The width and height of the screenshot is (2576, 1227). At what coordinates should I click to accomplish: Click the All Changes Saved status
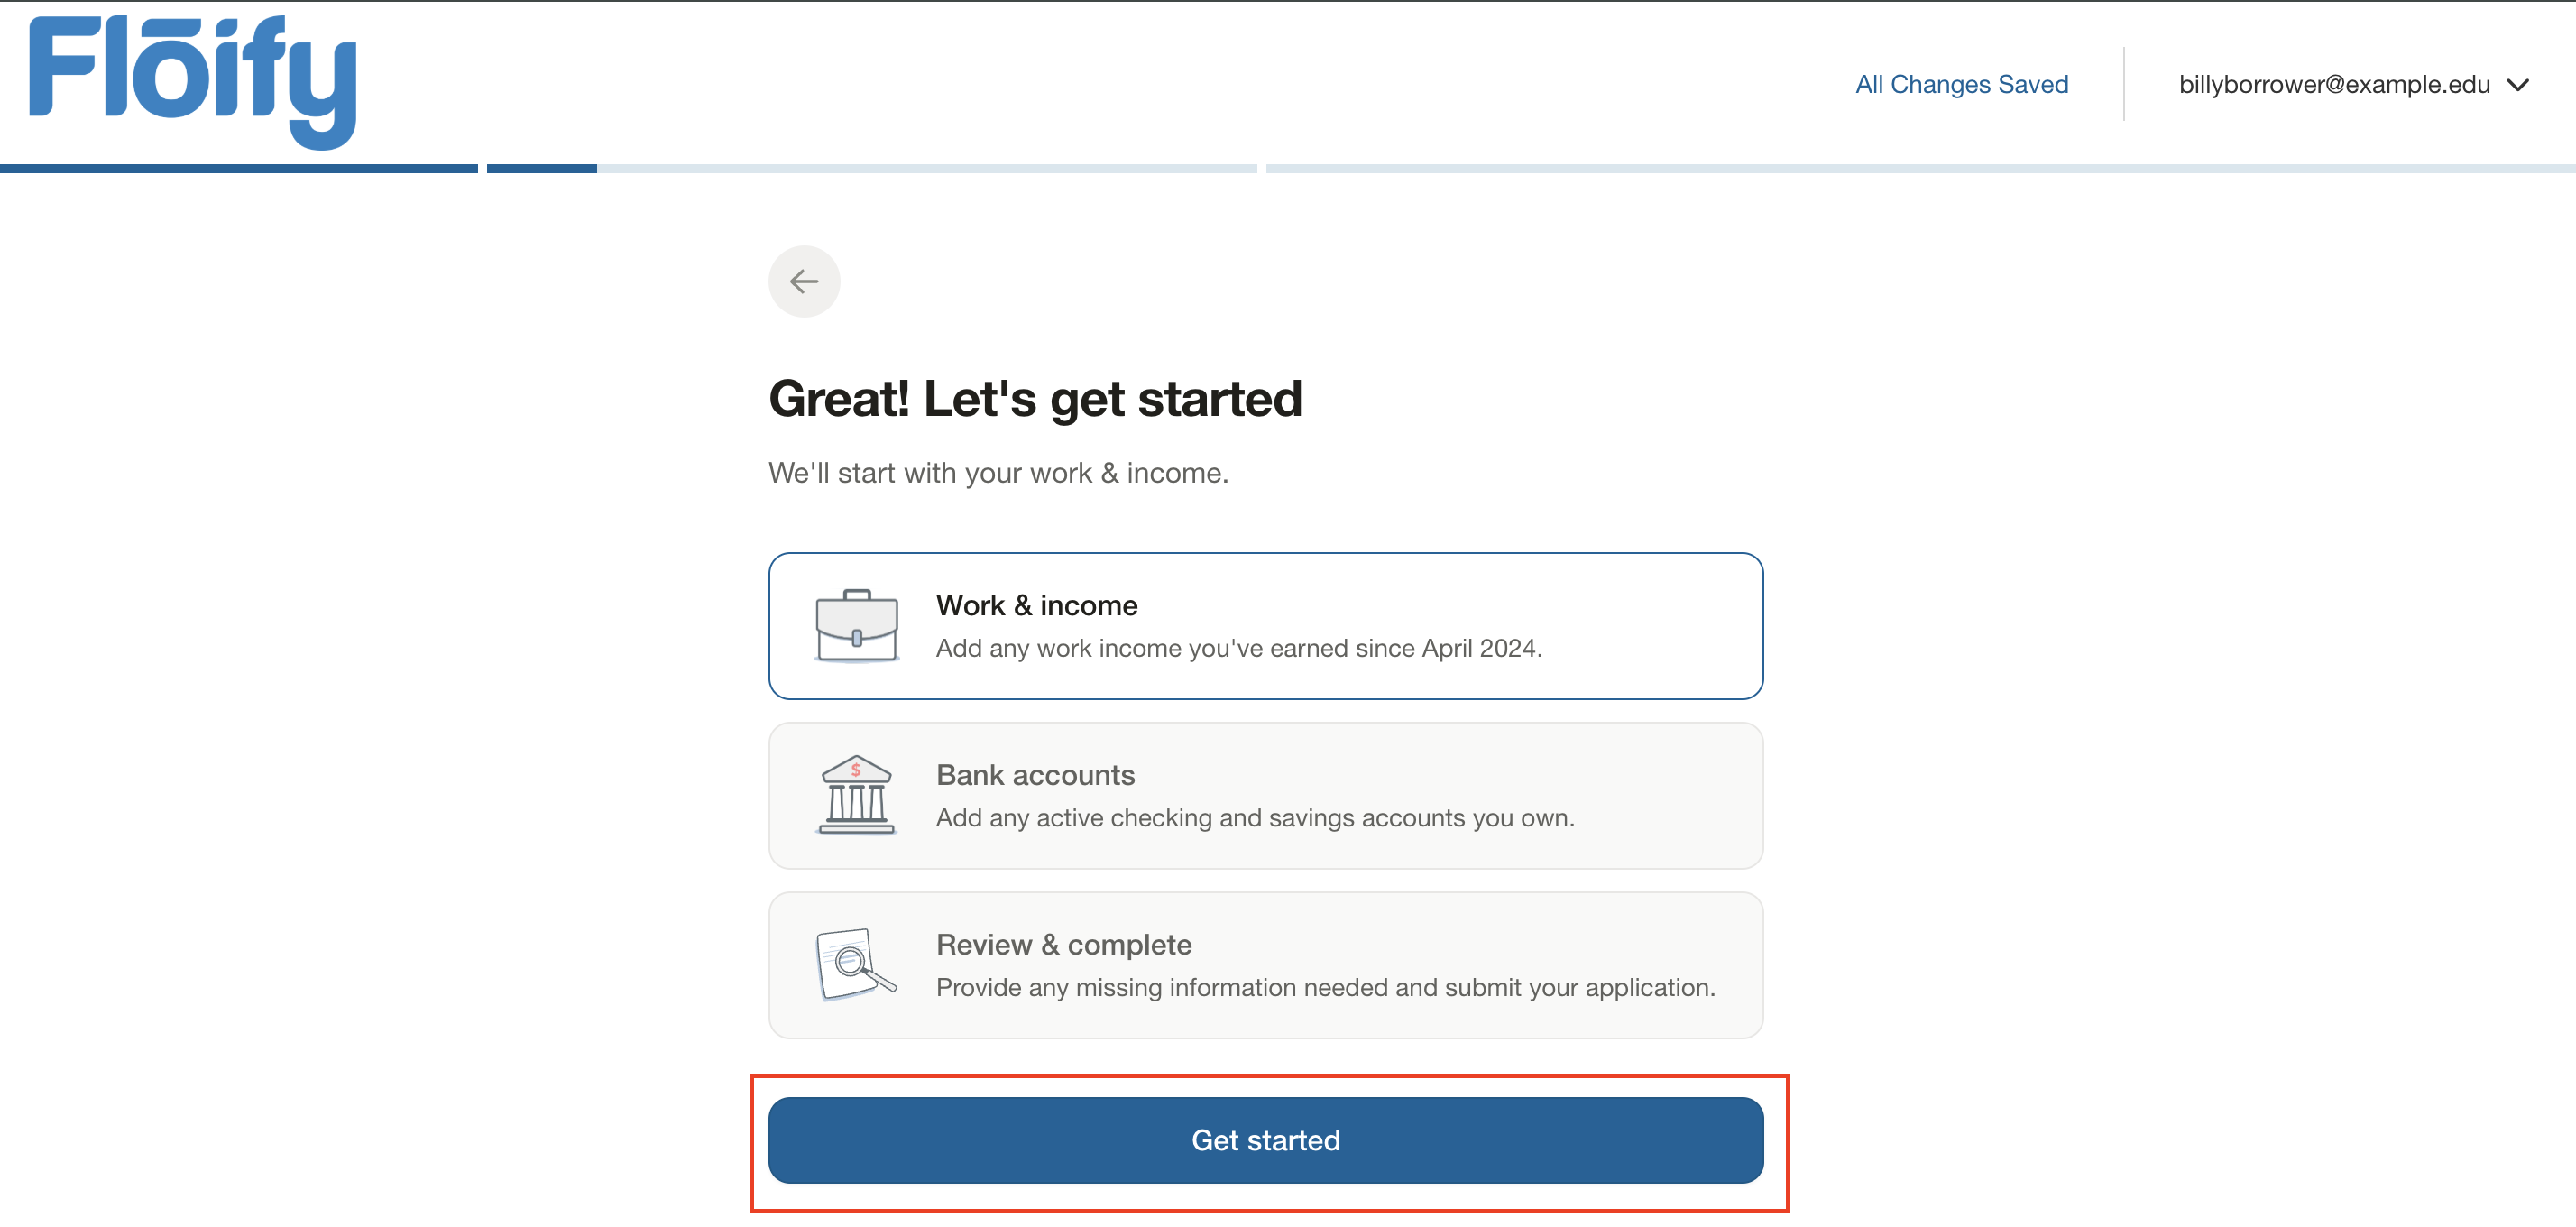1961,85
